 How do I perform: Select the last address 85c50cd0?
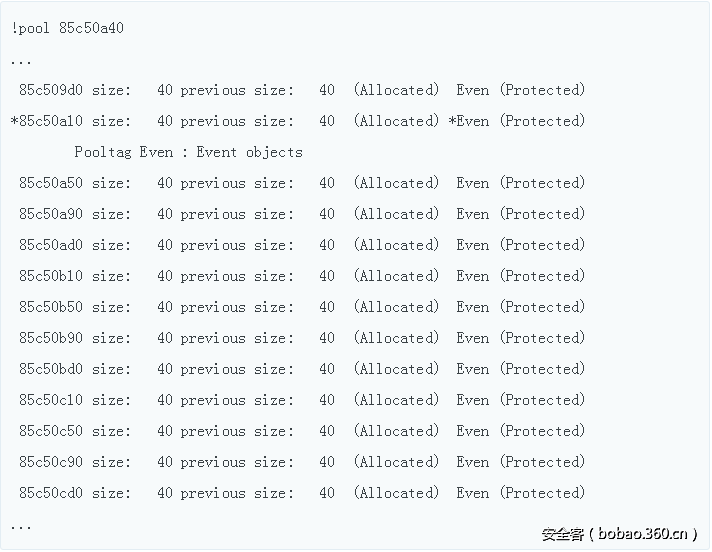click(x=50, y=493)
